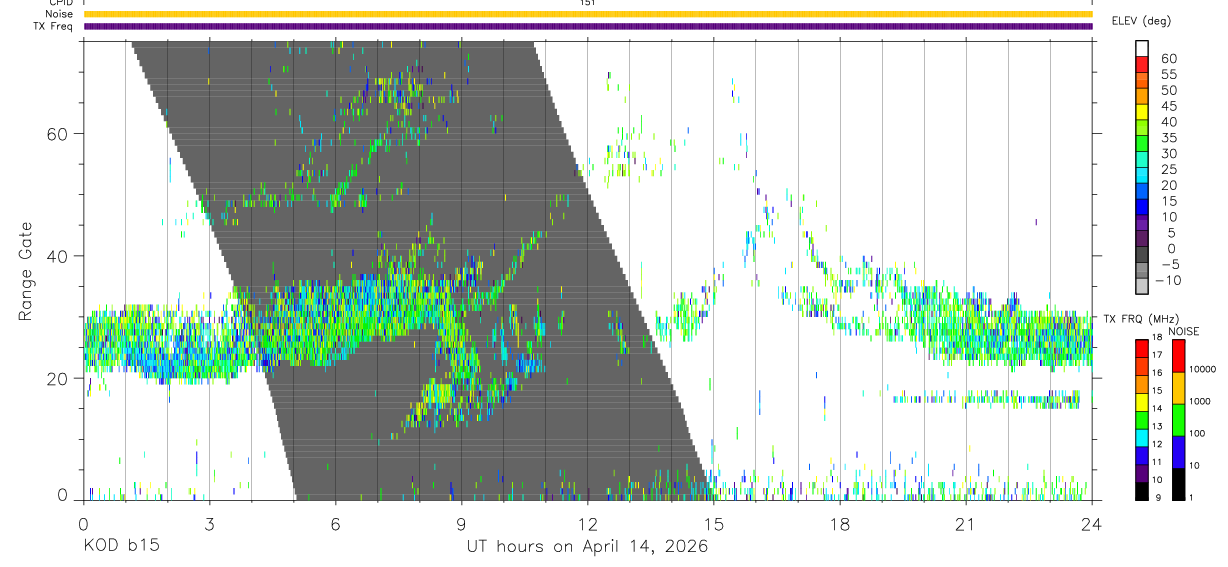Click the '30' label on the elevation colorbar
The height and width of the screenshot is (567, 1228).
[x=1168, y=153]
